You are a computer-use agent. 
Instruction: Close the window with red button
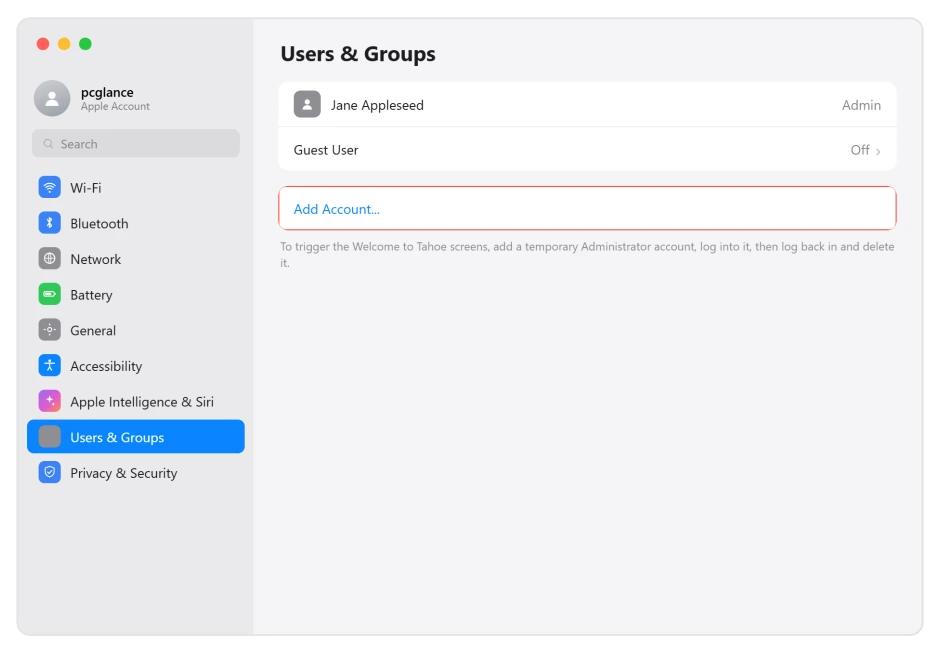pos(43,44)
